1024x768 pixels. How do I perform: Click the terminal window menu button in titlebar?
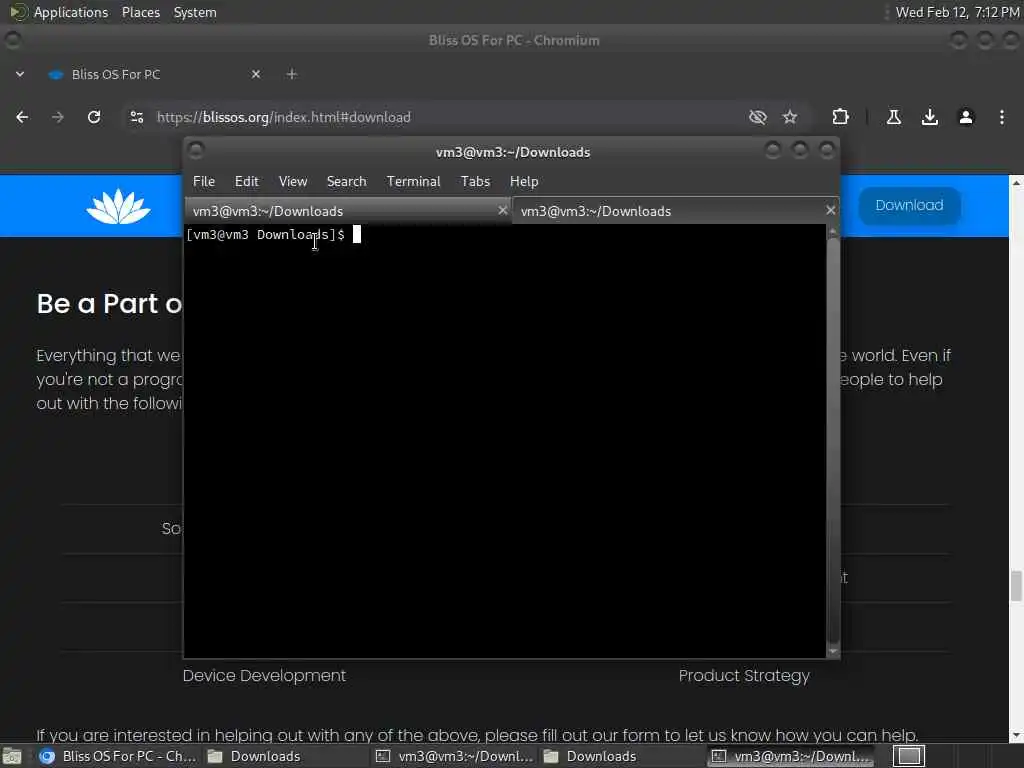(195, 151)
